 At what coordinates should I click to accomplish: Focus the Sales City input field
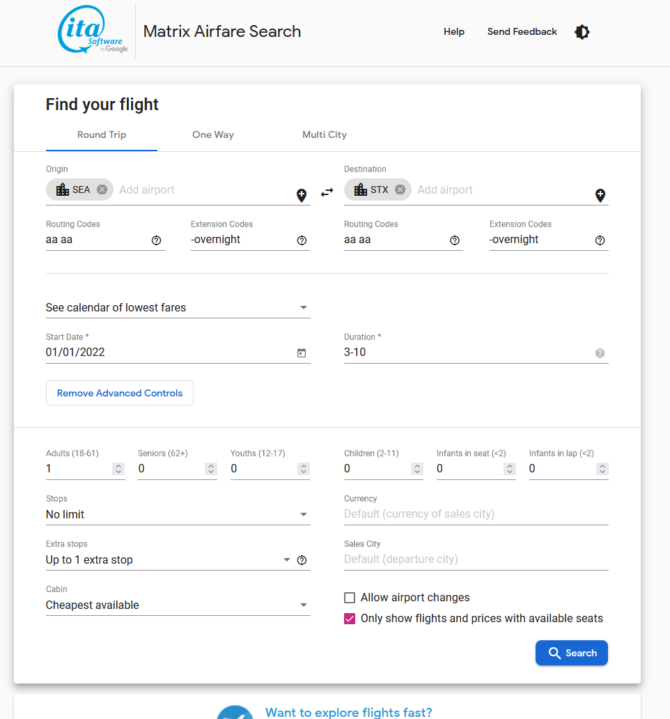tap(476, 559)
